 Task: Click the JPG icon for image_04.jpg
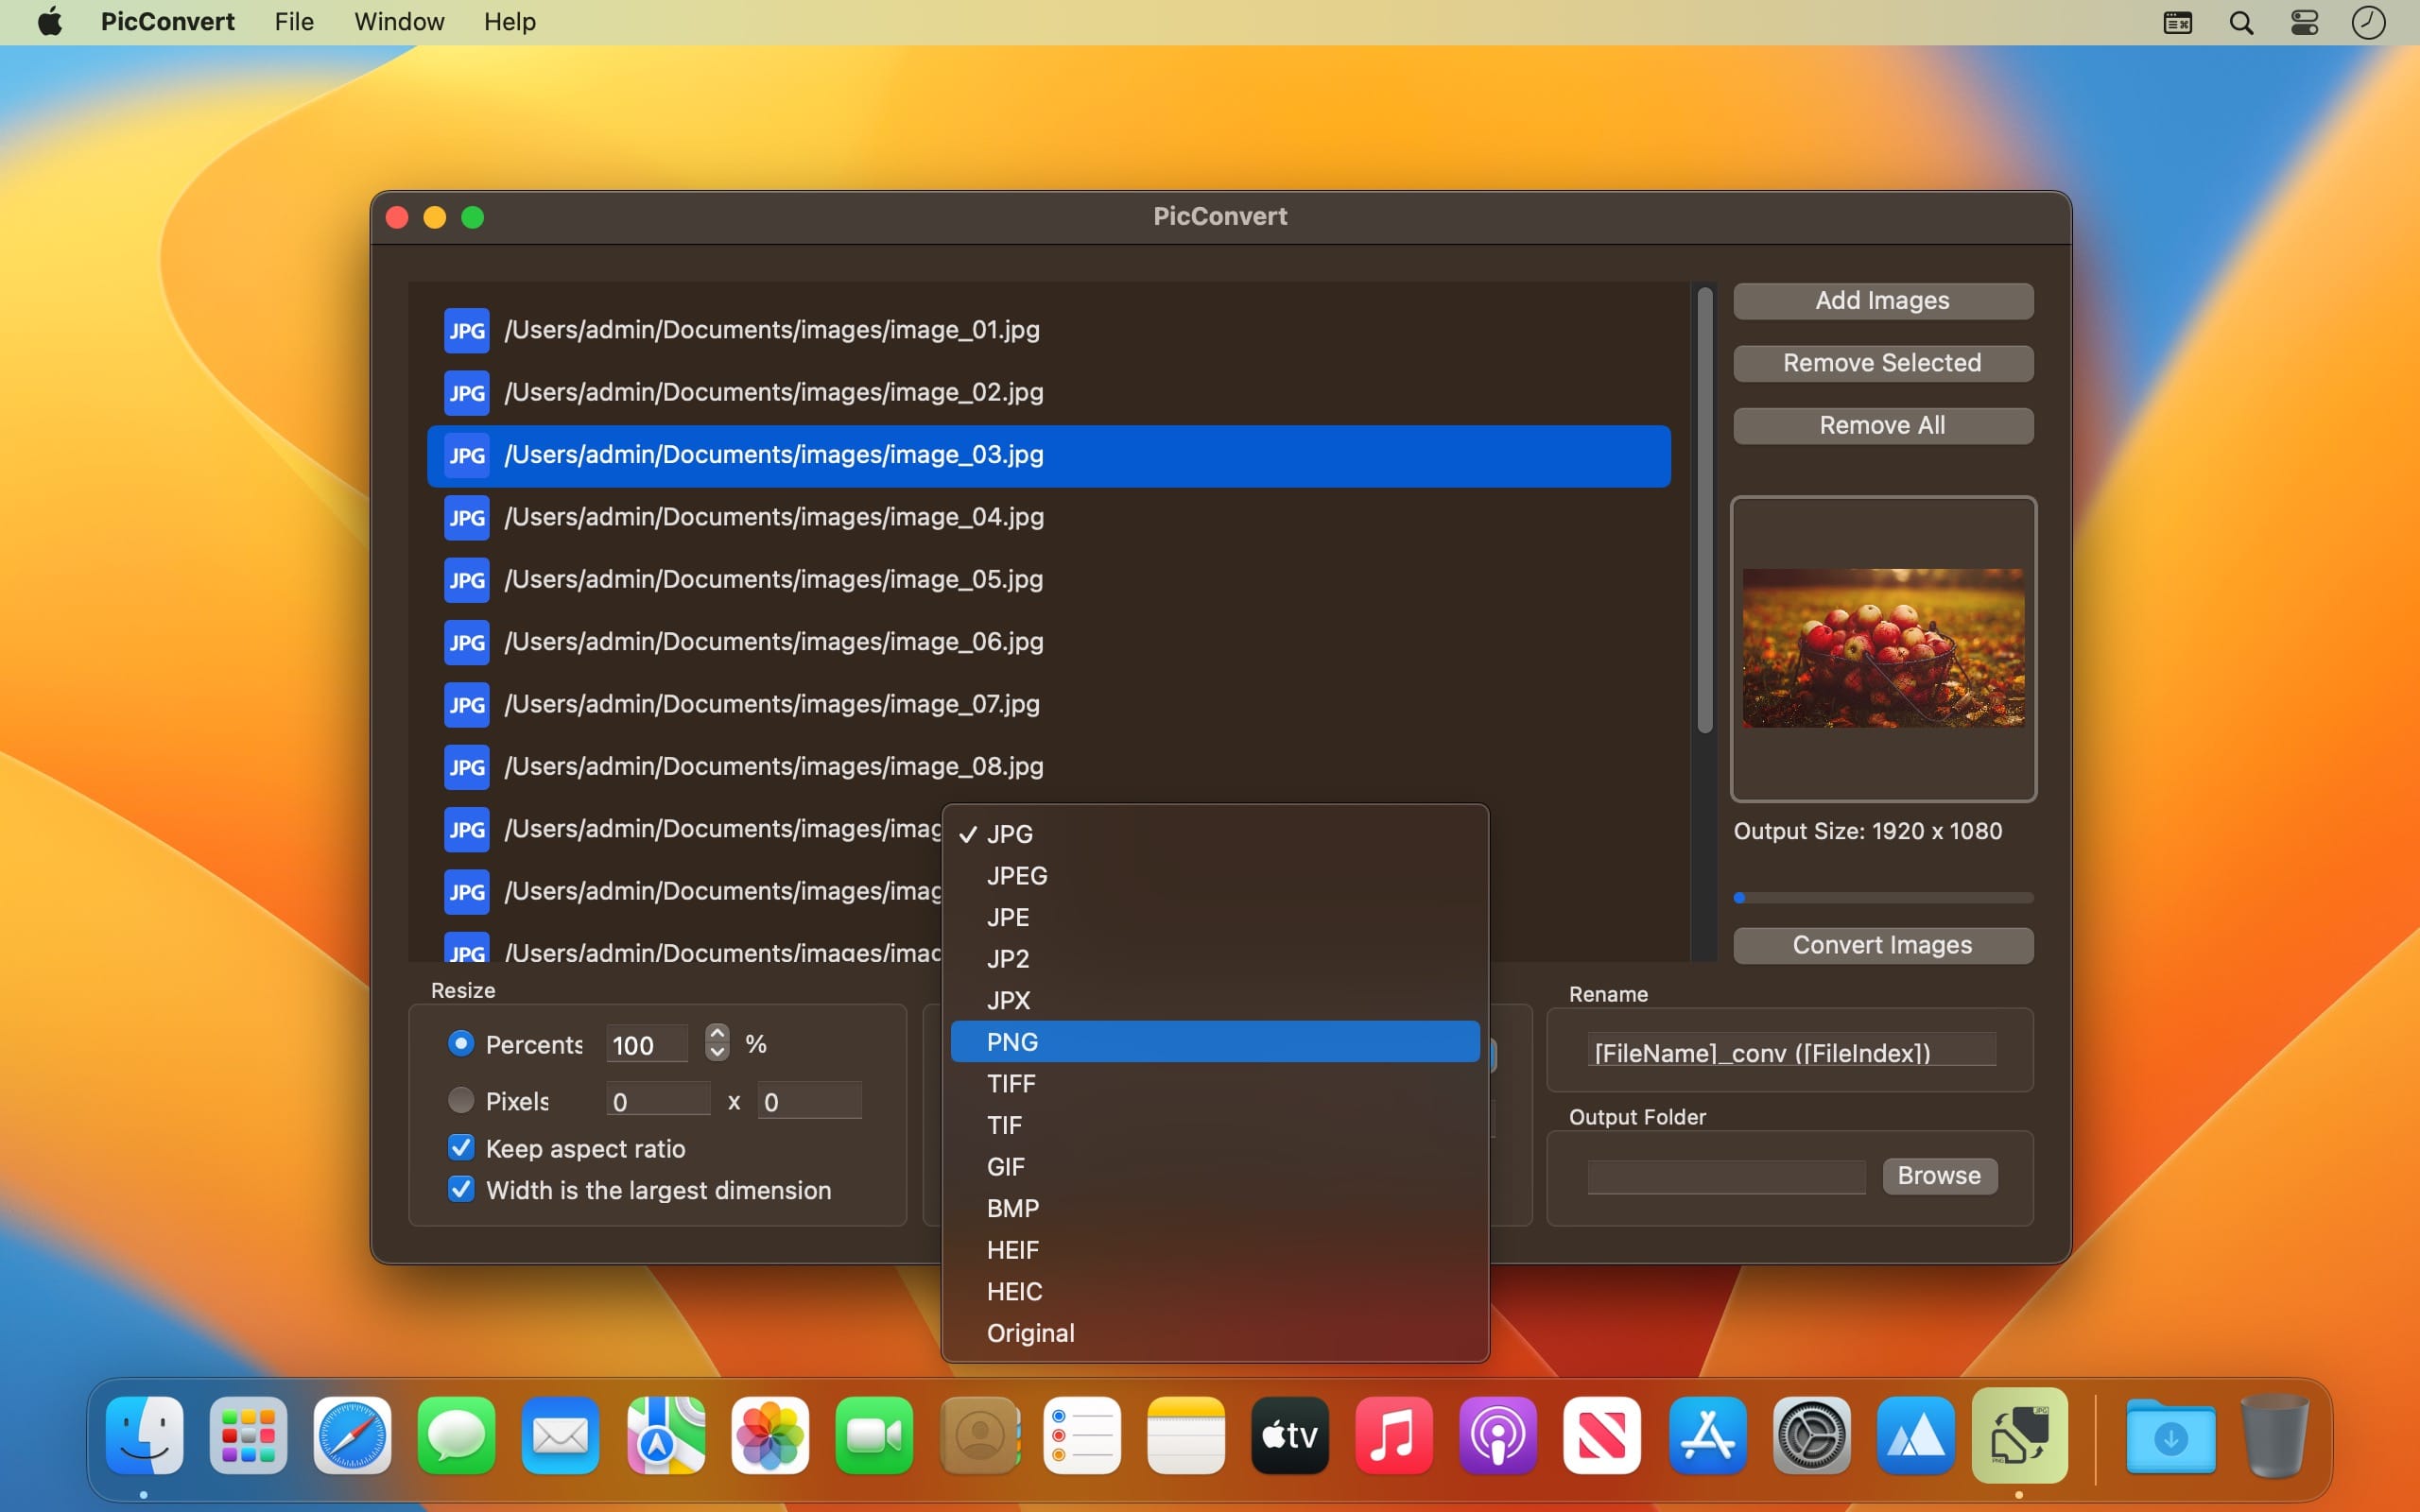click(466, 517)
